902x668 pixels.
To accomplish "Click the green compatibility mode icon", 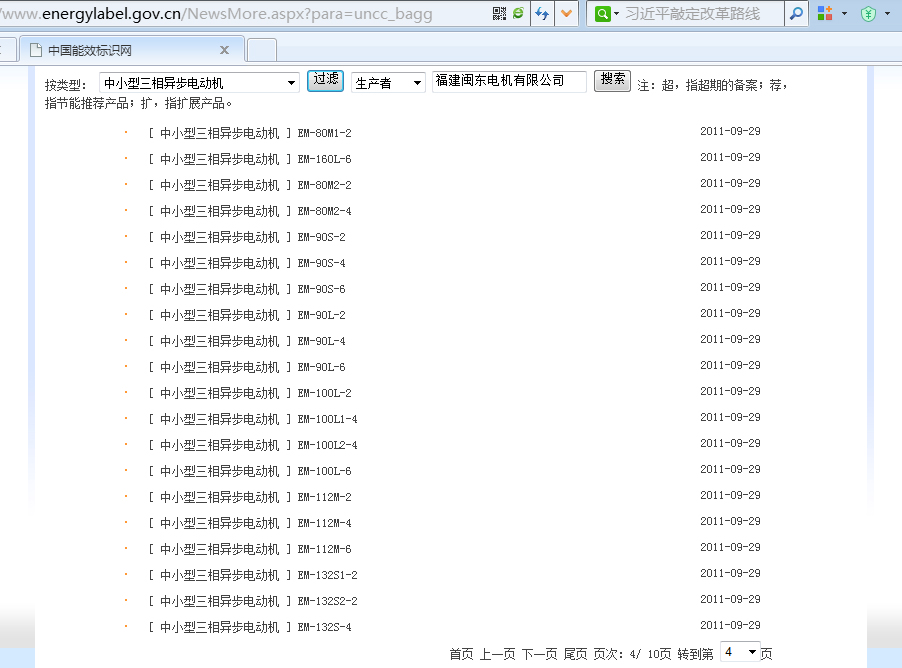I will [x=518, y=13].
